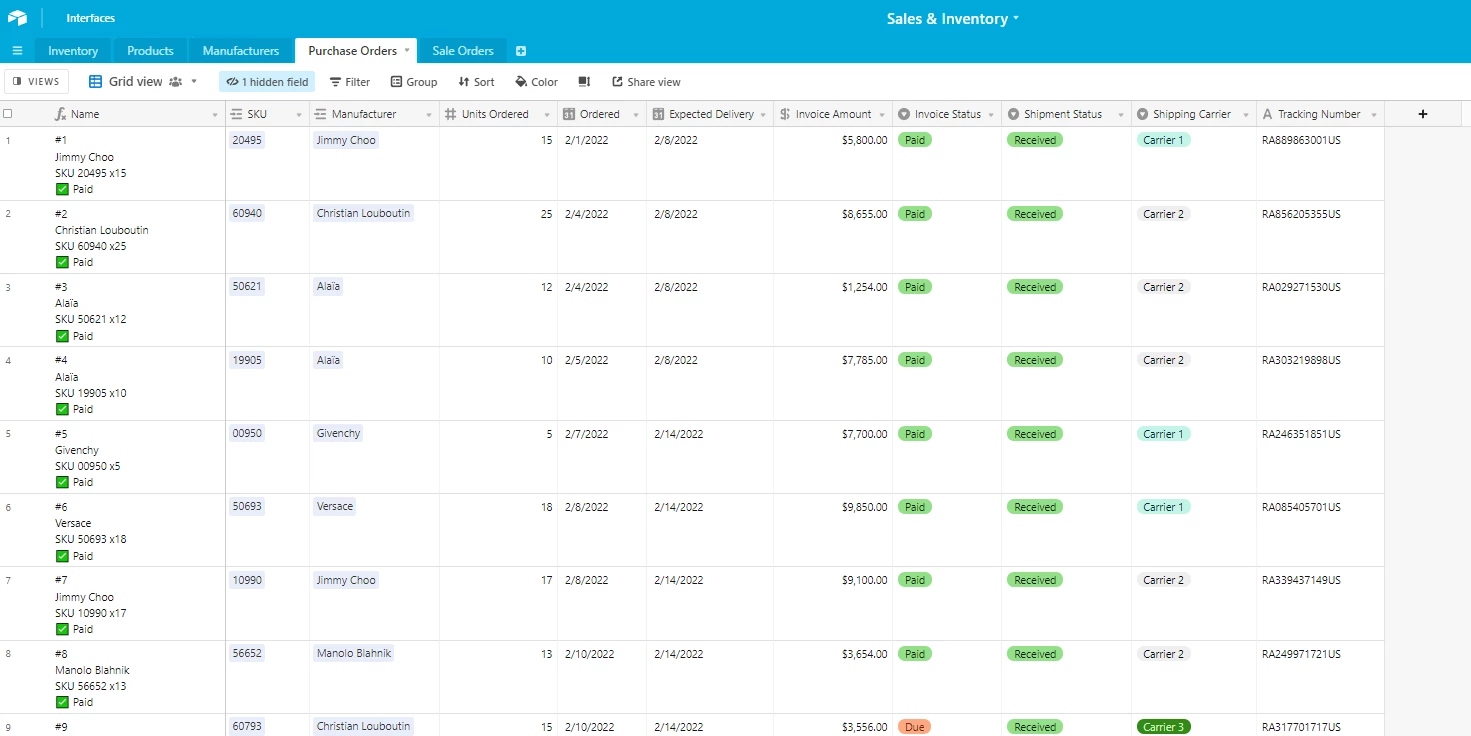Open the Sort tool
Viewport: 1471px width, 736px height.
click(476, 82)
